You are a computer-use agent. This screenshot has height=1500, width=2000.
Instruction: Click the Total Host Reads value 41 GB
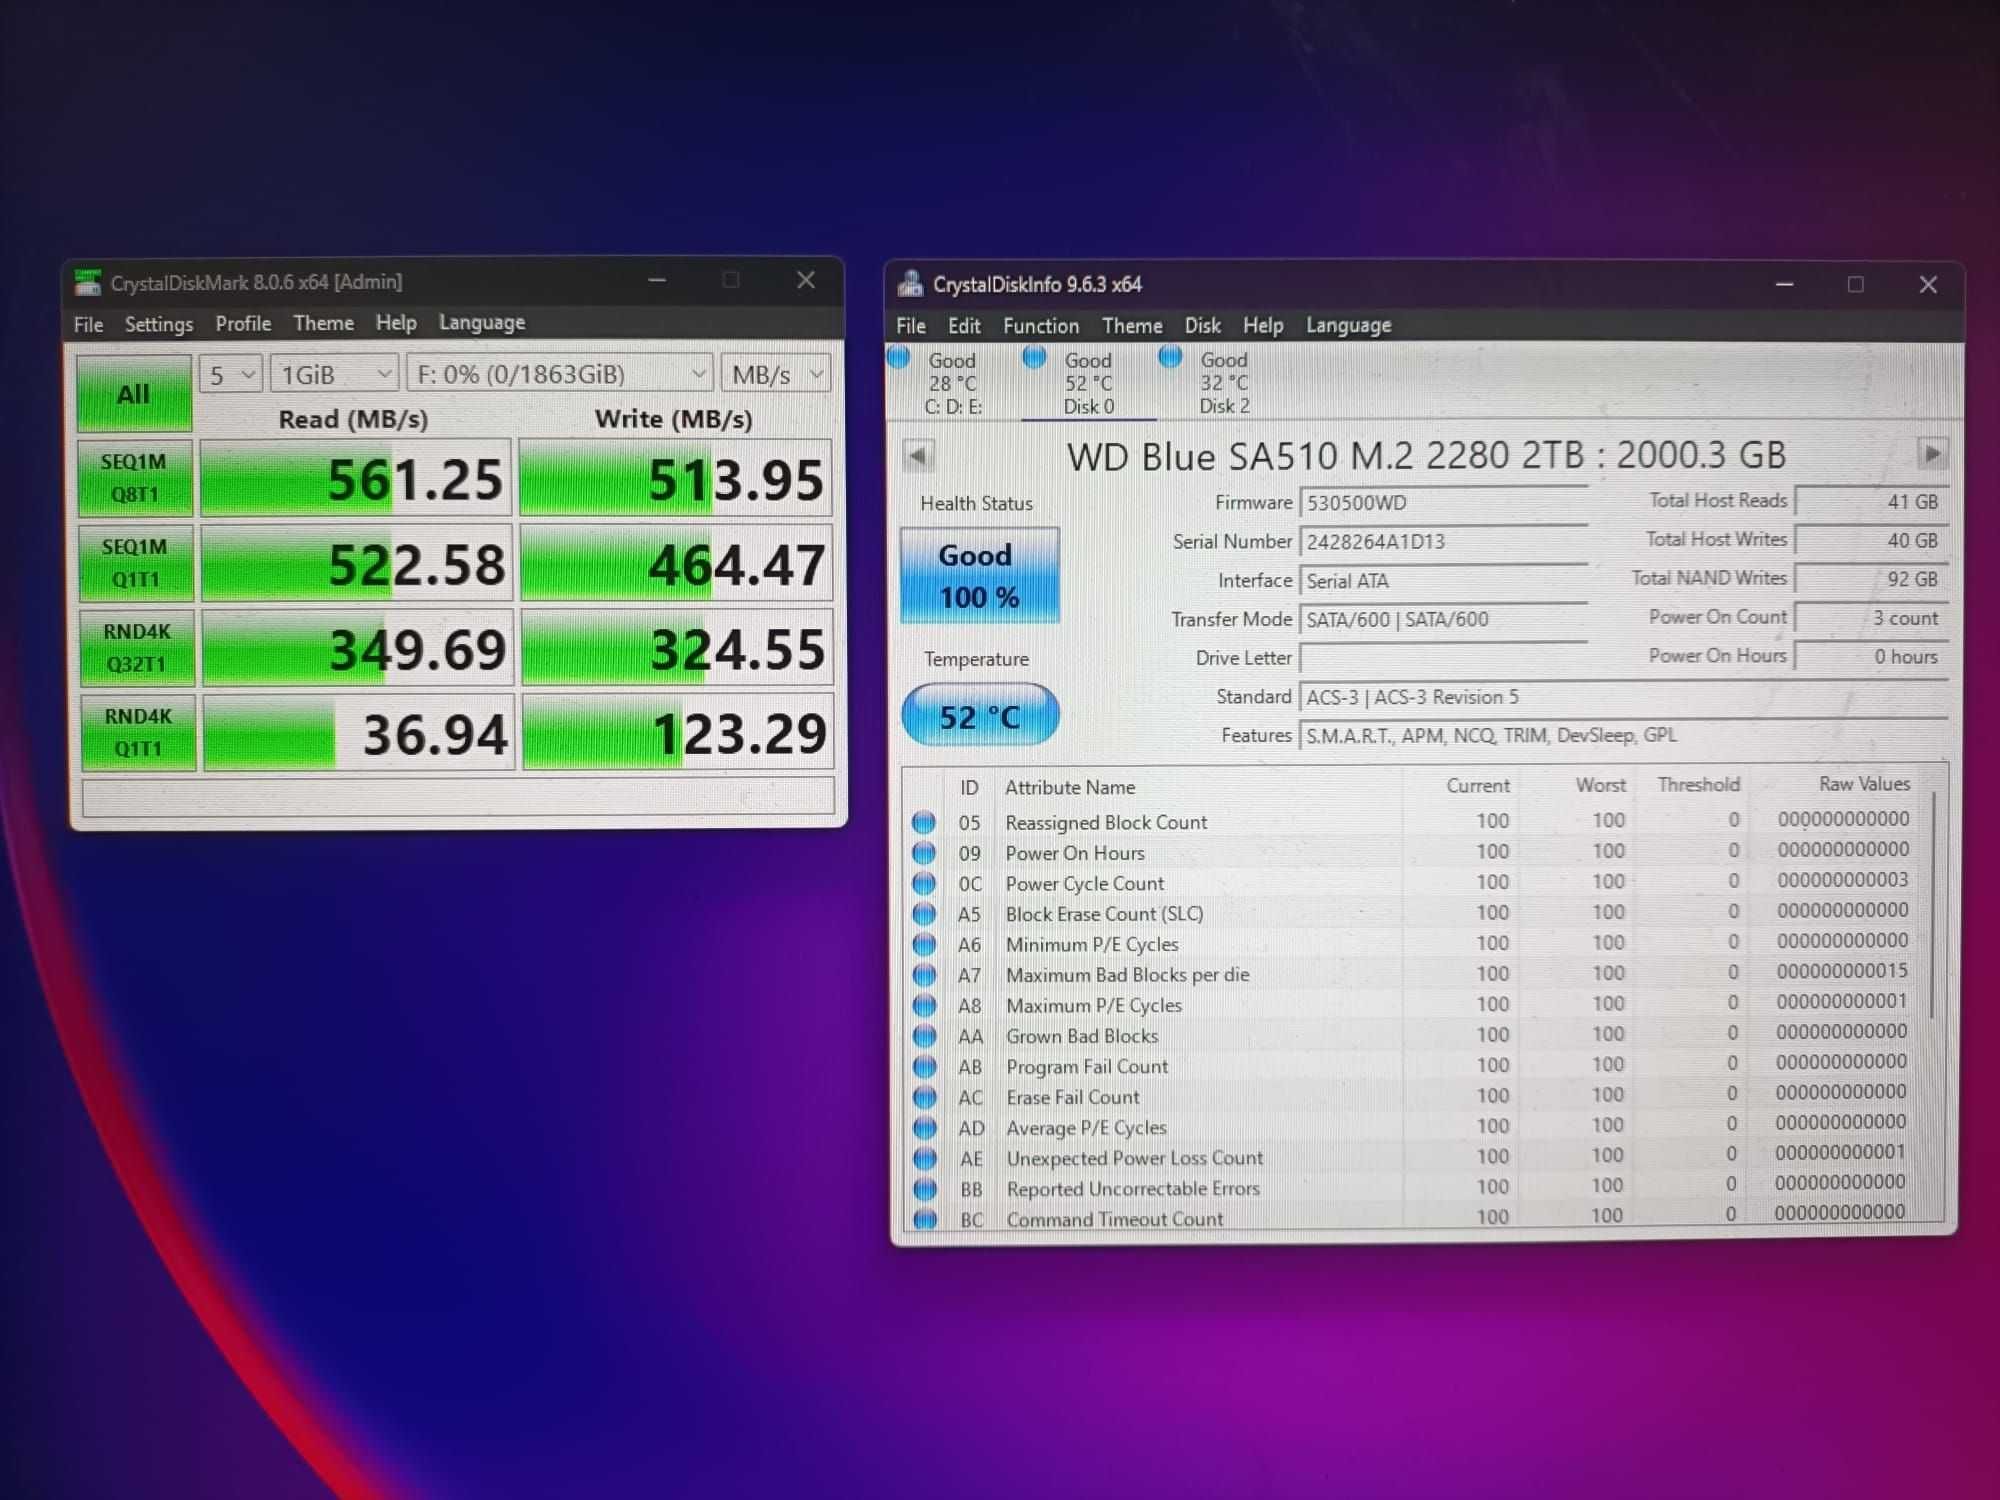tap(1871, 502)
